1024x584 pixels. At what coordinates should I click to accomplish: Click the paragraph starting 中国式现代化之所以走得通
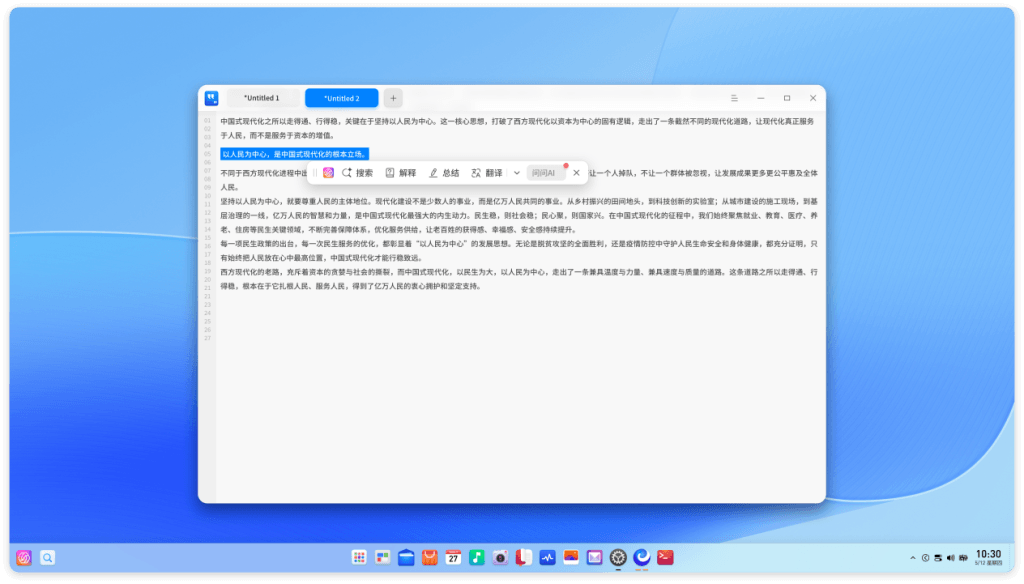click(x=517, y=128)
